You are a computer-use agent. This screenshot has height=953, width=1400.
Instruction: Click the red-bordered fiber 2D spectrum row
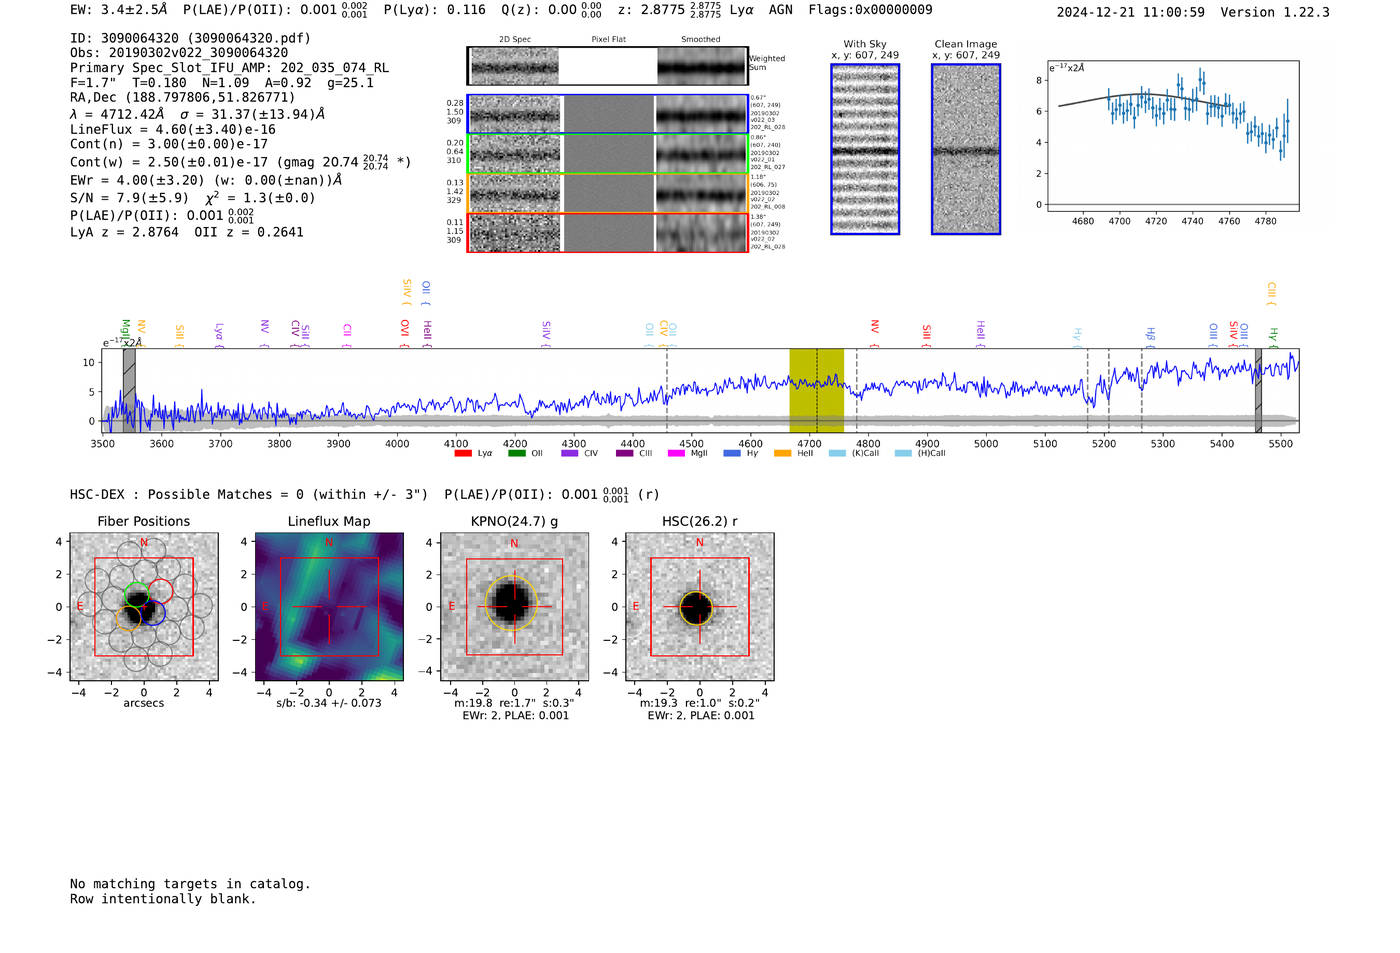(x=607, y=232)
